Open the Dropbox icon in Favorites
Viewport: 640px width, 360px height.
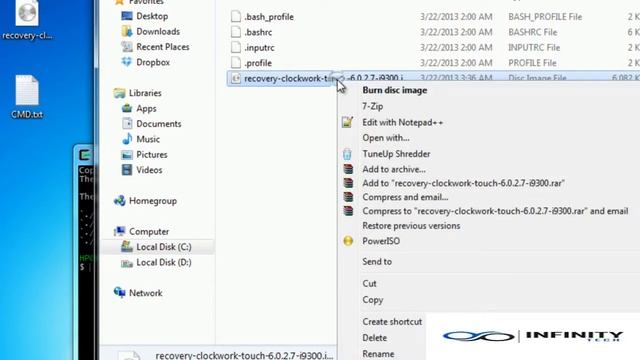(x=127, y=62)
